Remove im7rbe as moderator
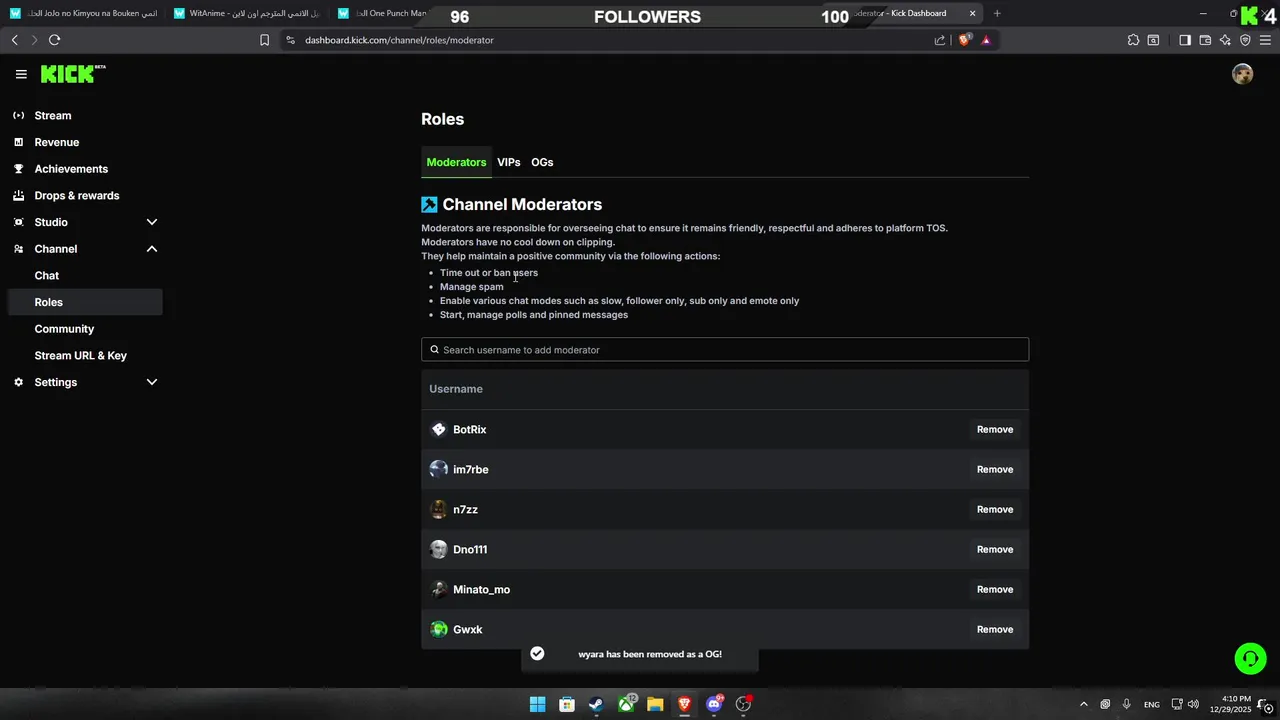This screenshot has height=720, width=1280. pos(995,469)
